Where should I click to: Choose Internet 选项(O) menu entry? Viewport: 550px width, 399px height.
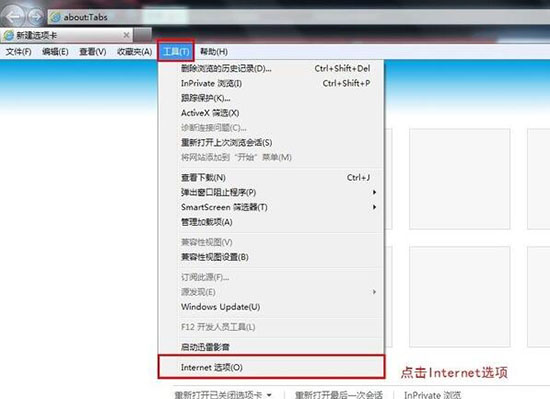[271, 367]
